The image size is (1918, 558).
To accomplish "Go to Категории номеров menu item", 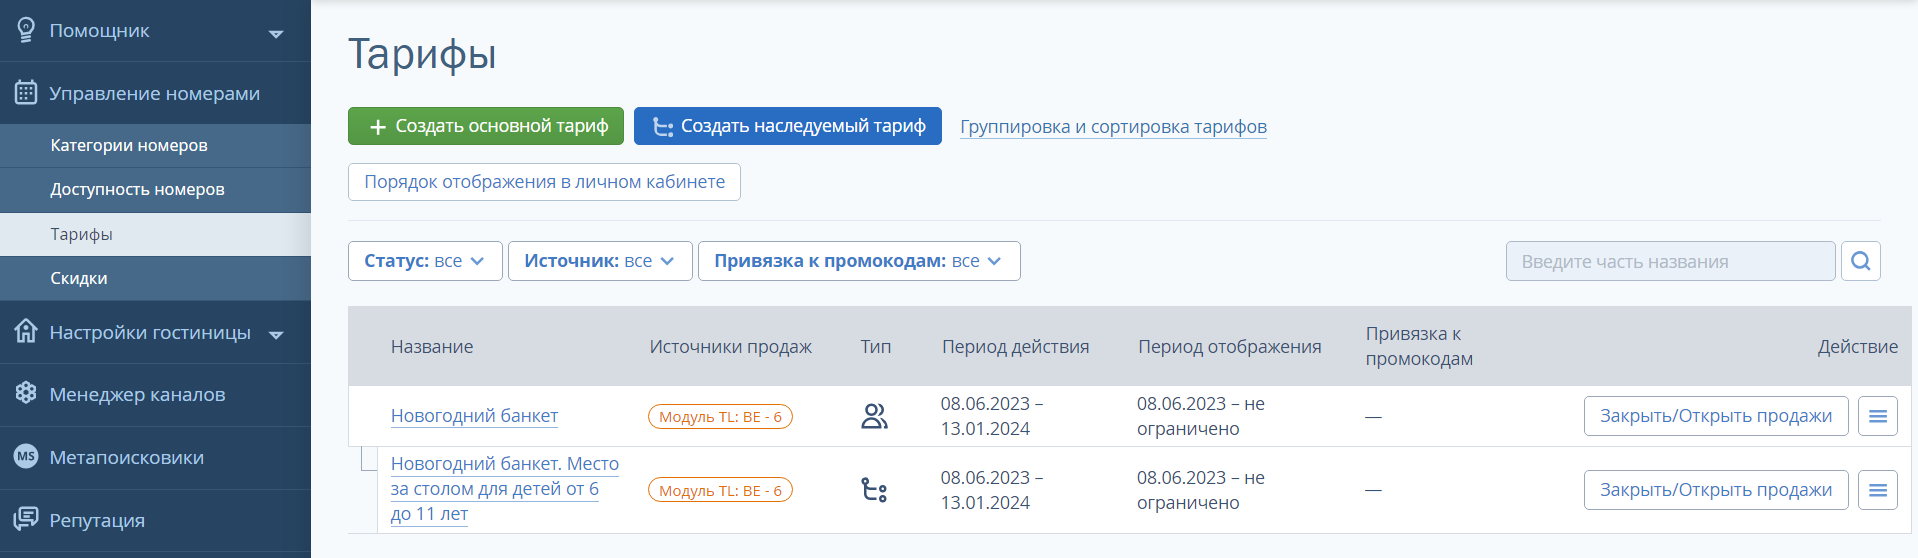I will (129, 145).
